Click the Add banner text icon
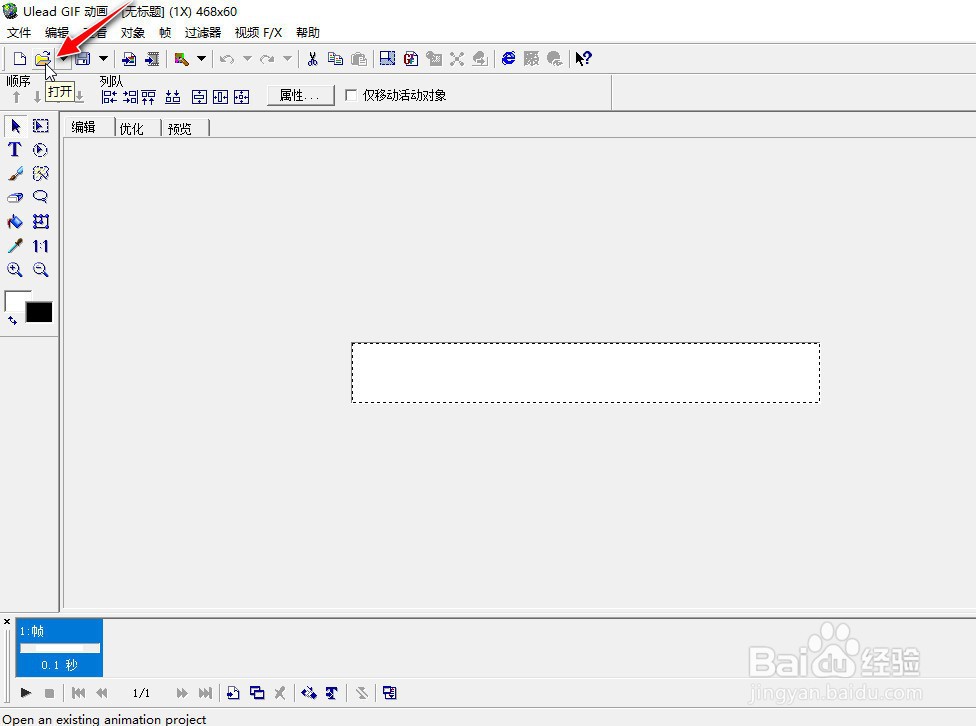The width and height of the screenshot is (976, 726). point(332,693)
